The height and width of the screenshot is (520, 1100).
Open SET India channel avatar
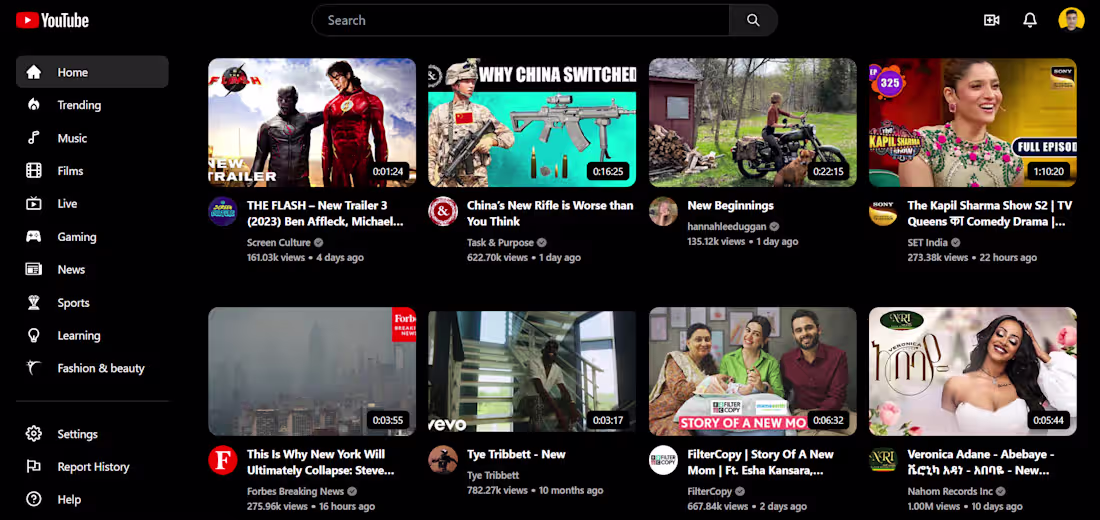(x=883, y=211)
